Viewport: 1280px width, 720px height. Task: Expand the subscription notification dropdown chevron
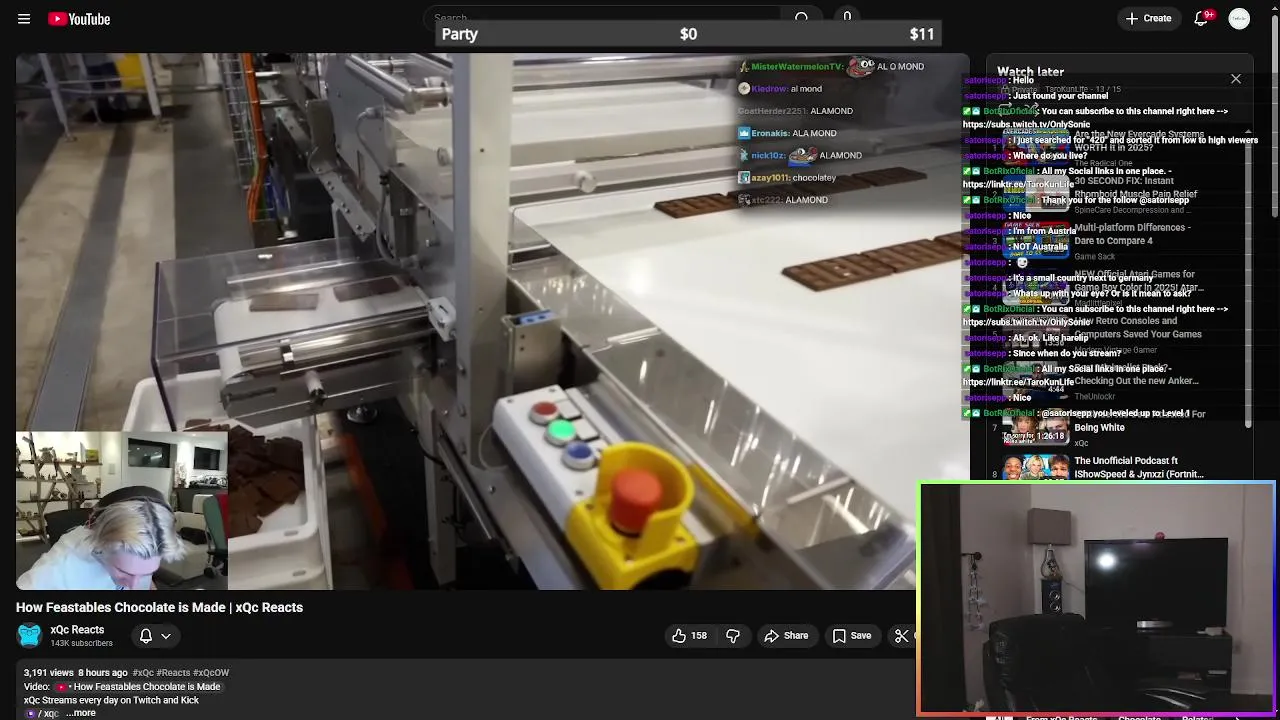pos(166,636)
